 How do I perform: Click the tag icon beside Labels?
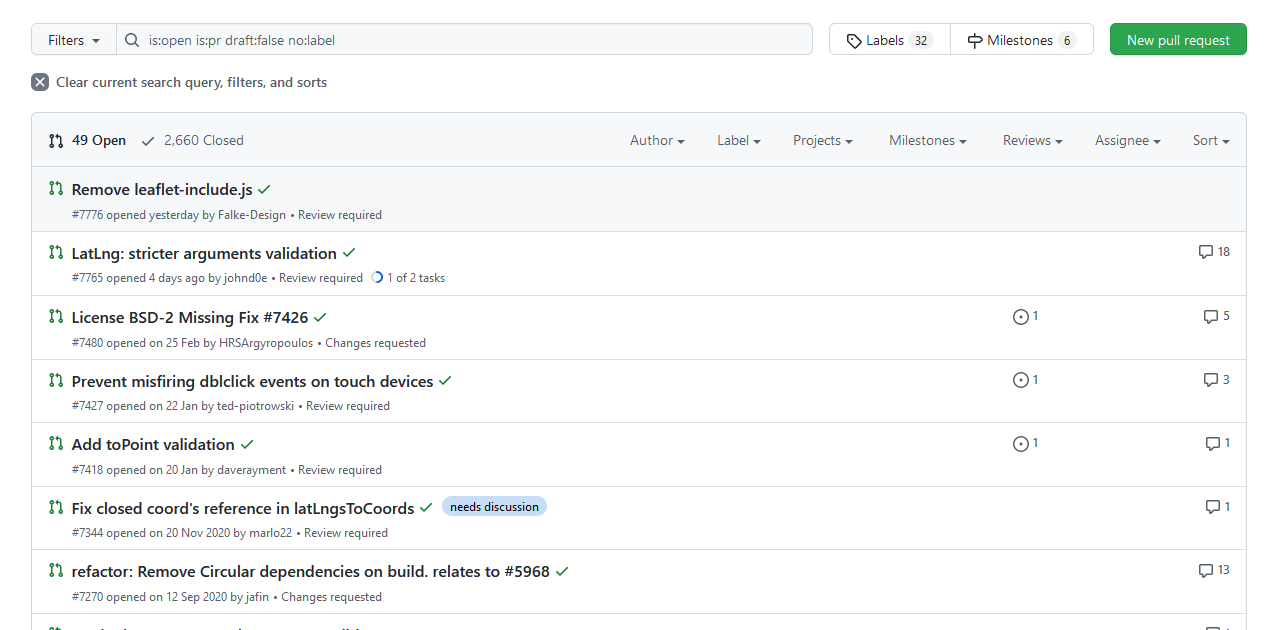pyautogui.click(x=854, y=41)
